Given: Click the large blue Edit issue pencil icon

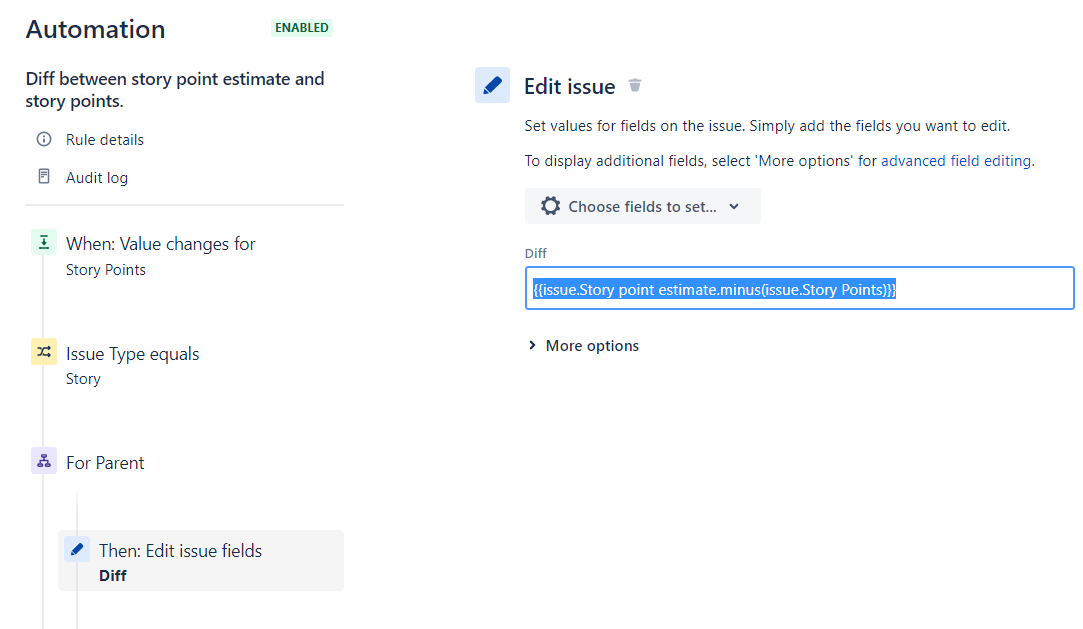Looking at the screenshot, I should click(x=492, y=85).
